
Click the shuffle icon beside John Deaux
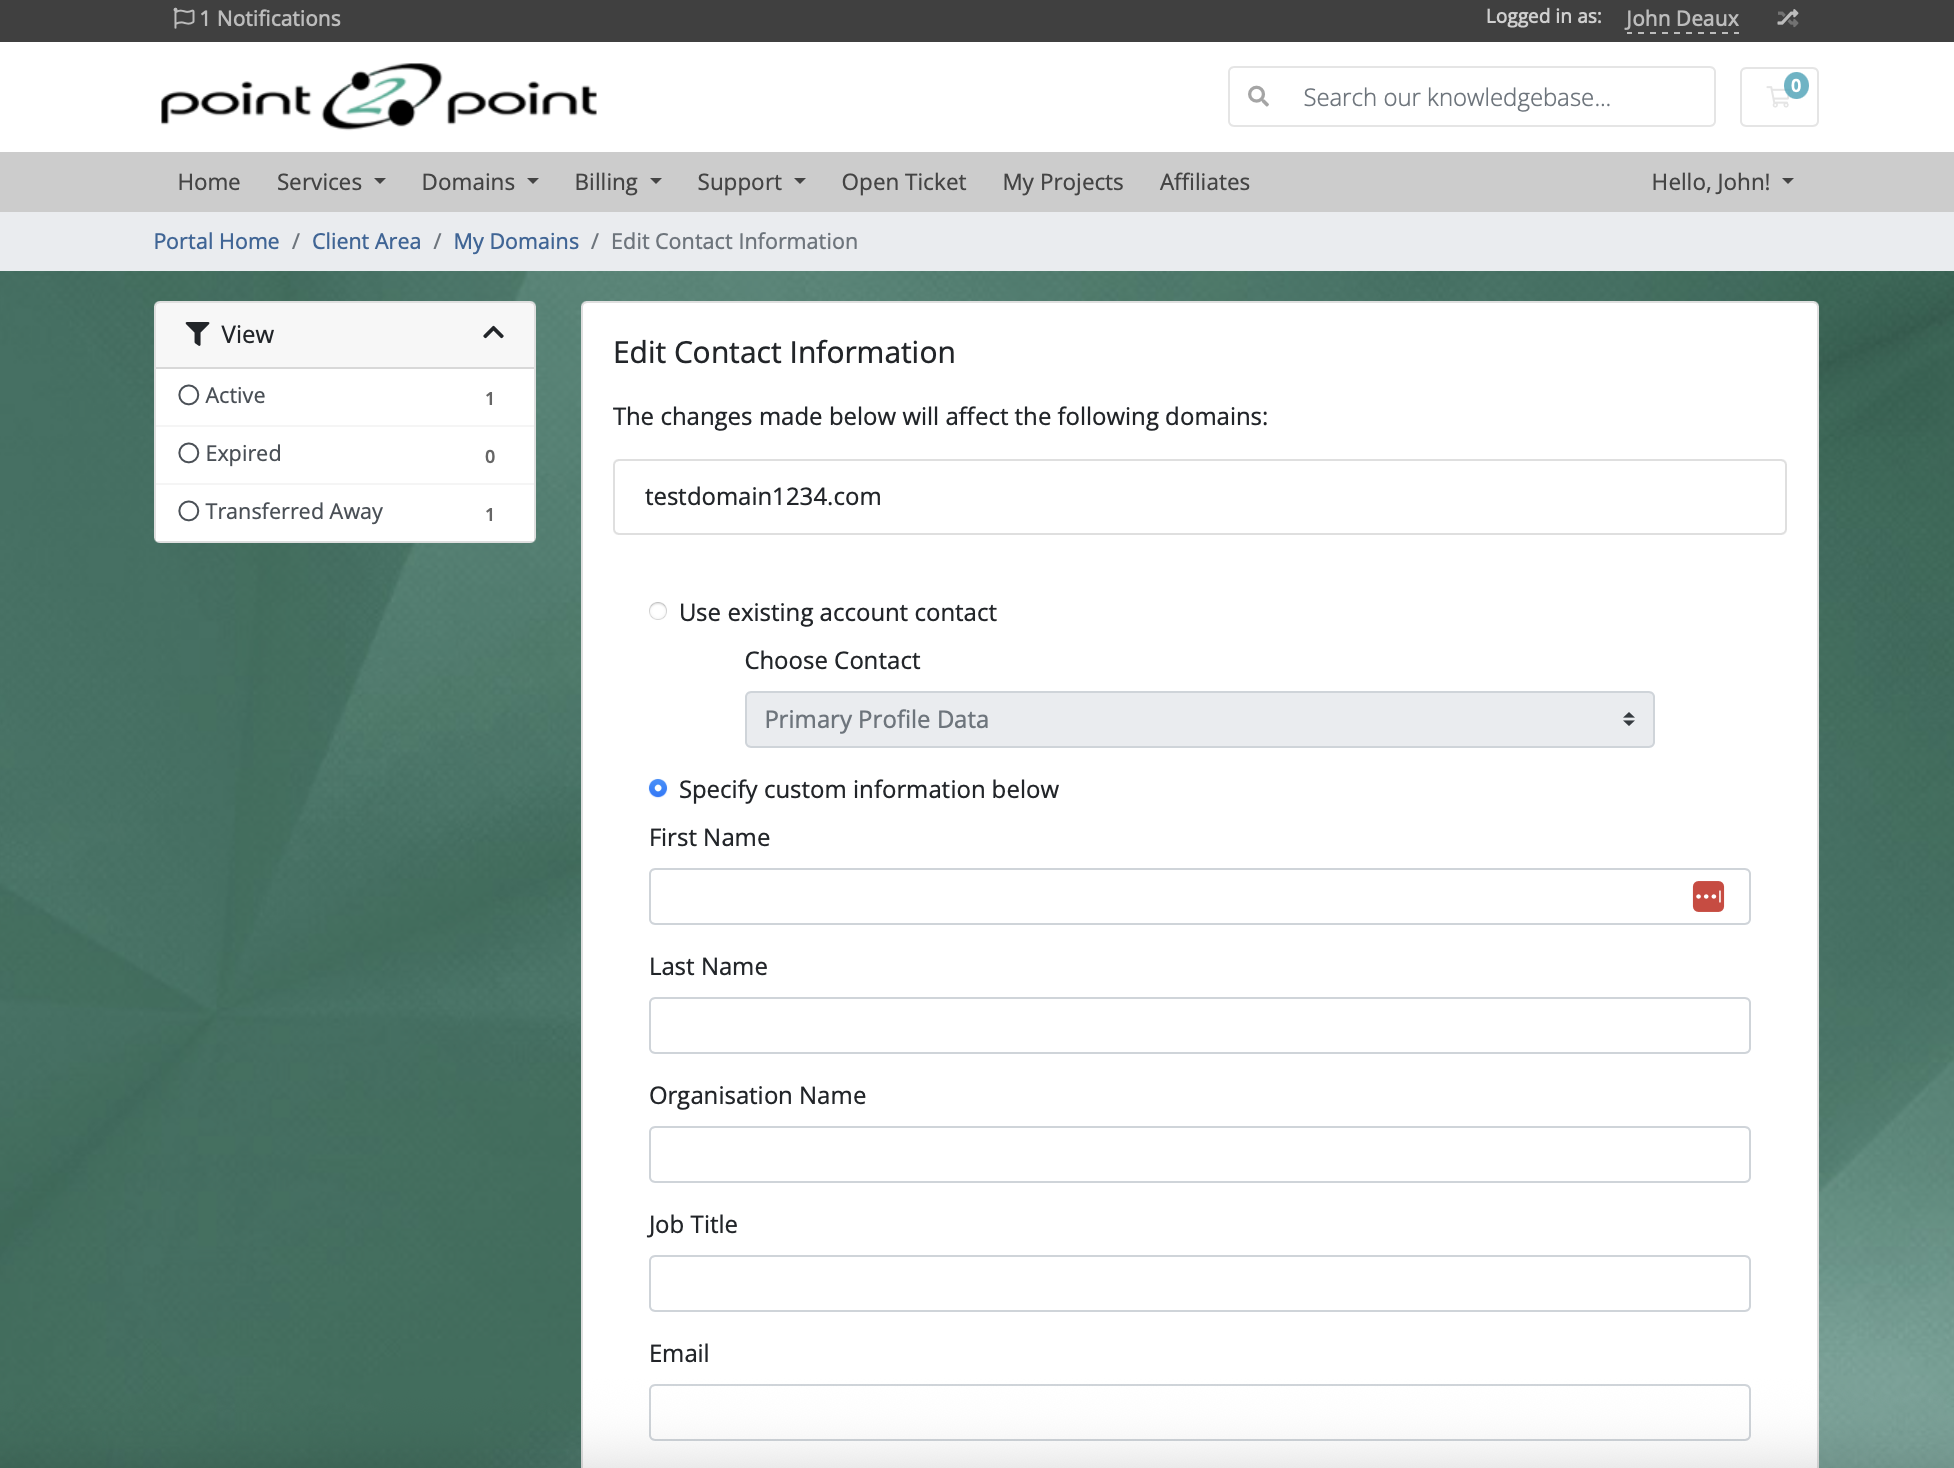click(1787, 18)
